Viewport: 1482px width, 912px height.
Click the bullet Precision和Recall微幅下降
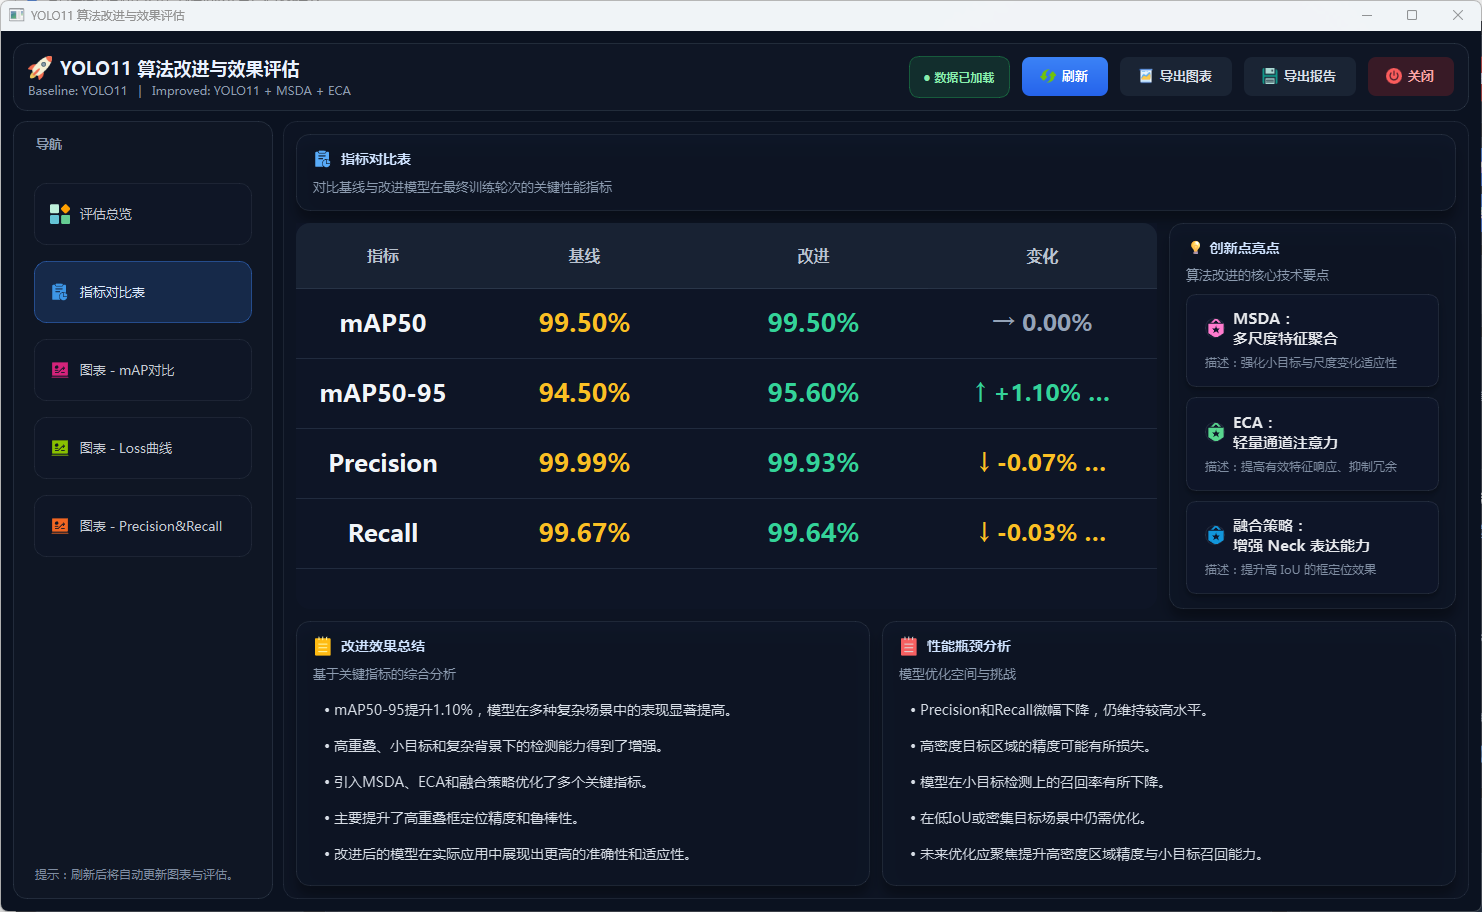pyautogui.click(x=1062, y=710)
